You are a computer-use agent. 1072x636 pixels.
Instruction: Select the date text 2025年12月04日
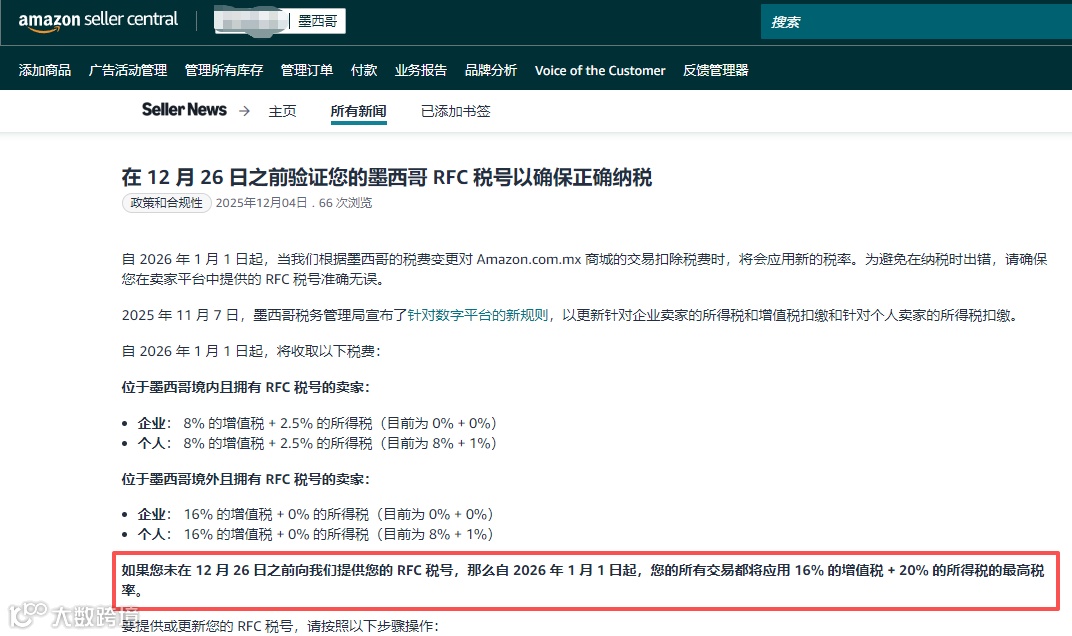click(261, 203)
